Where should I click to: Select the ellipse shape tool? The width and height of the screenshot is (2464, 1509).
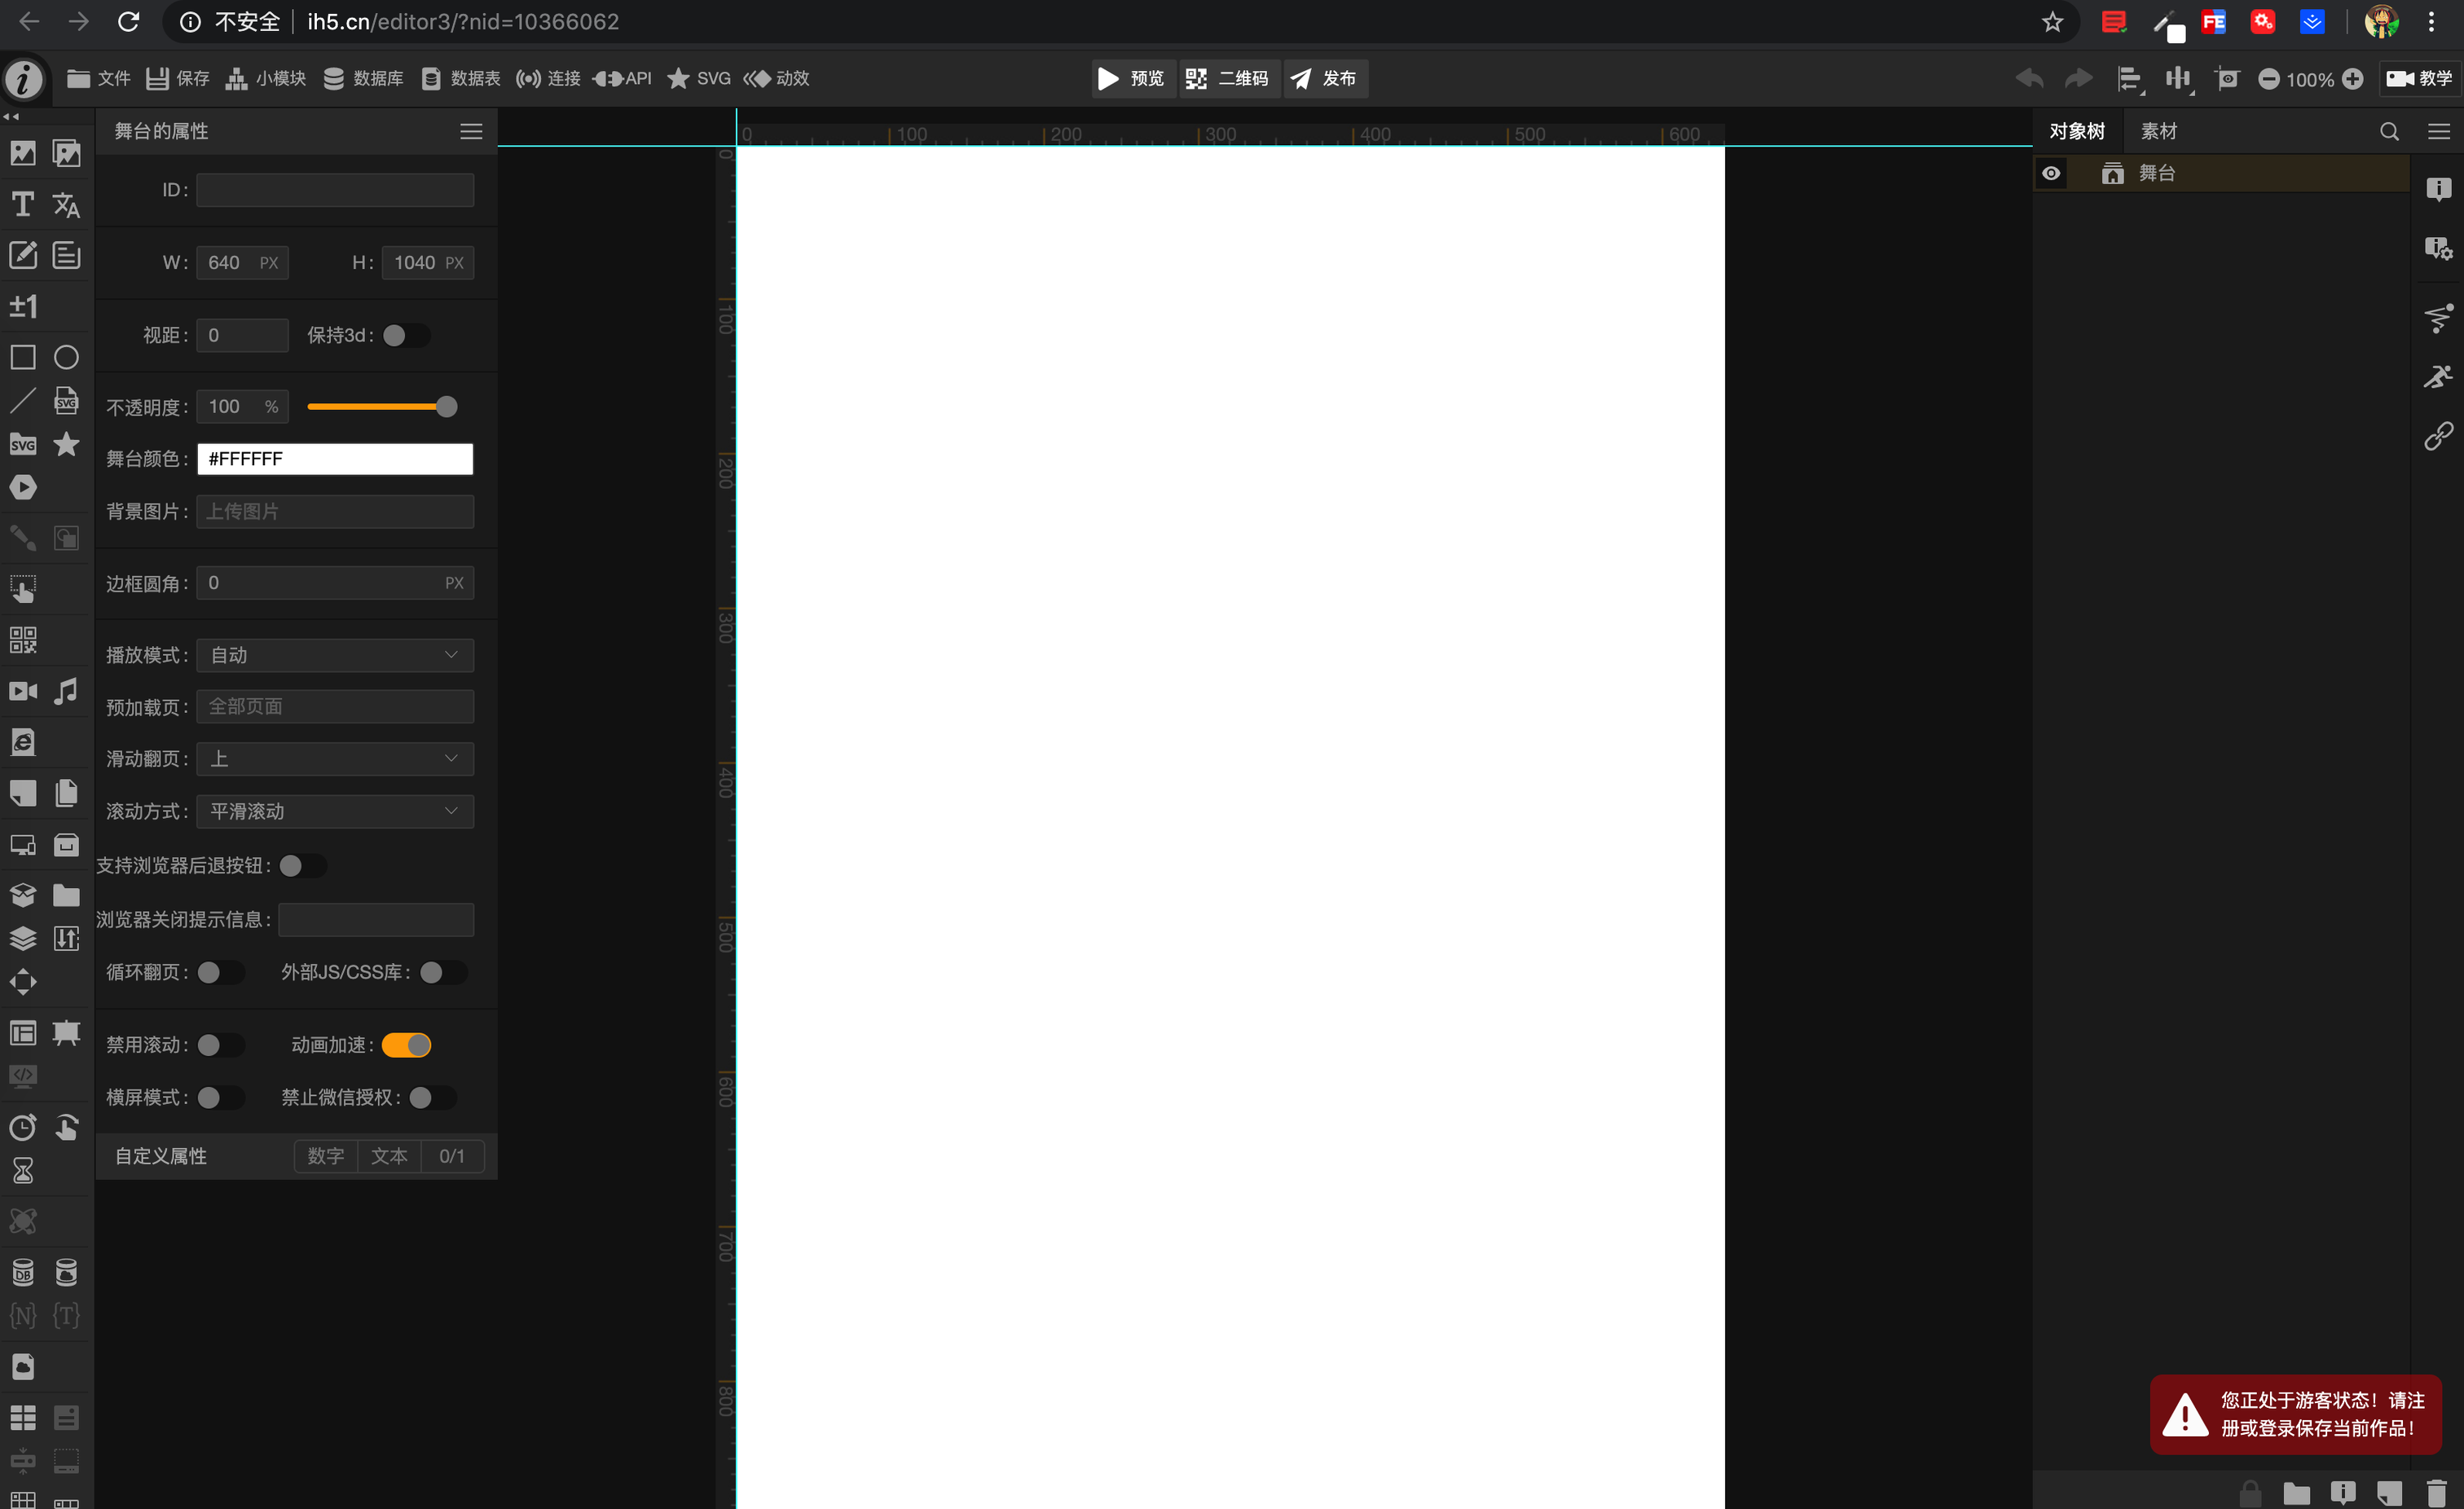tap(66, 357)
